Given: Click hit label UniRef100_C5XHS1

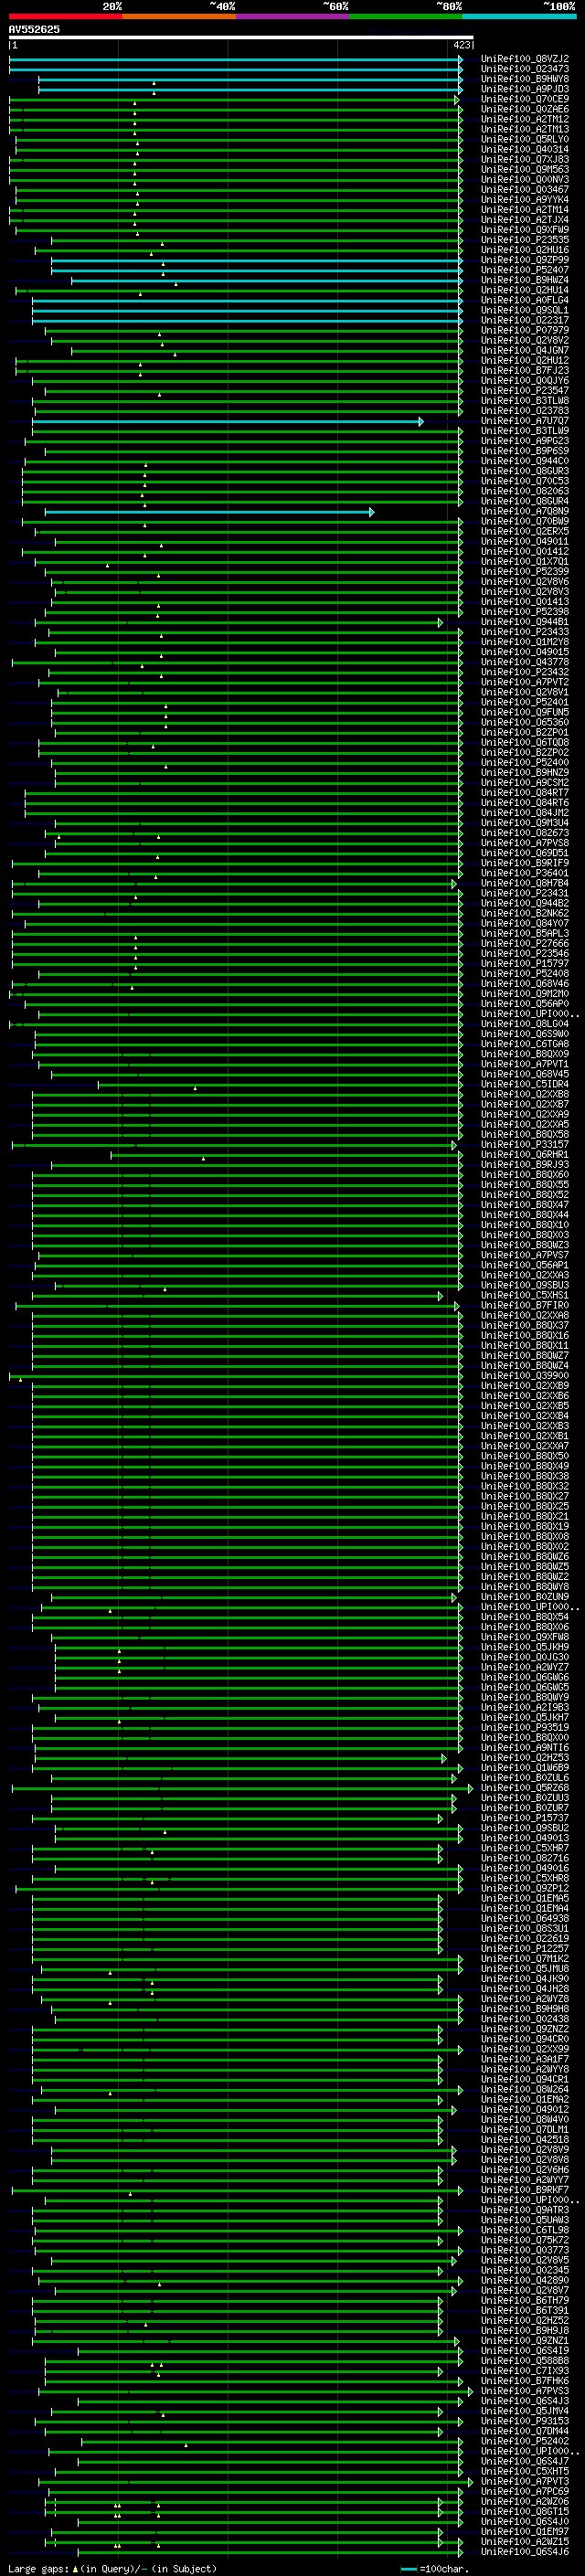Looking at the screenshot, I should pyautogui.click(x=524, y=1295).
